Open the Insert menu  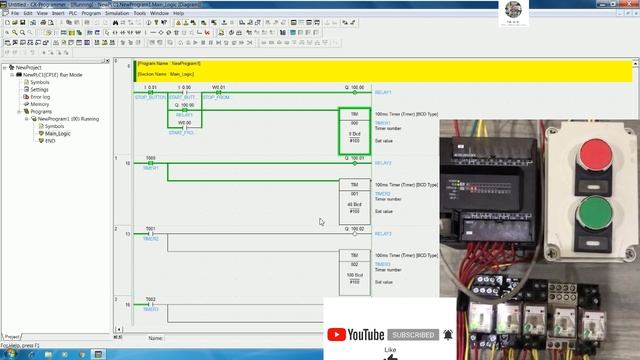(58, 13)
